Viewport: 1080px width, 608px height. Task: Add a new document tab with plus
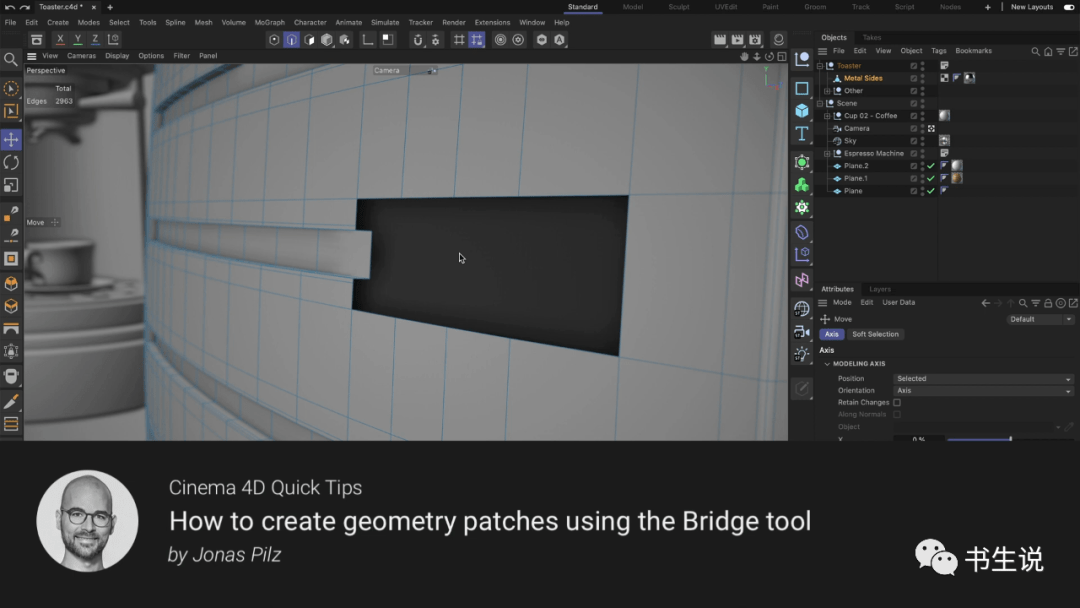(x=110, y=7)
